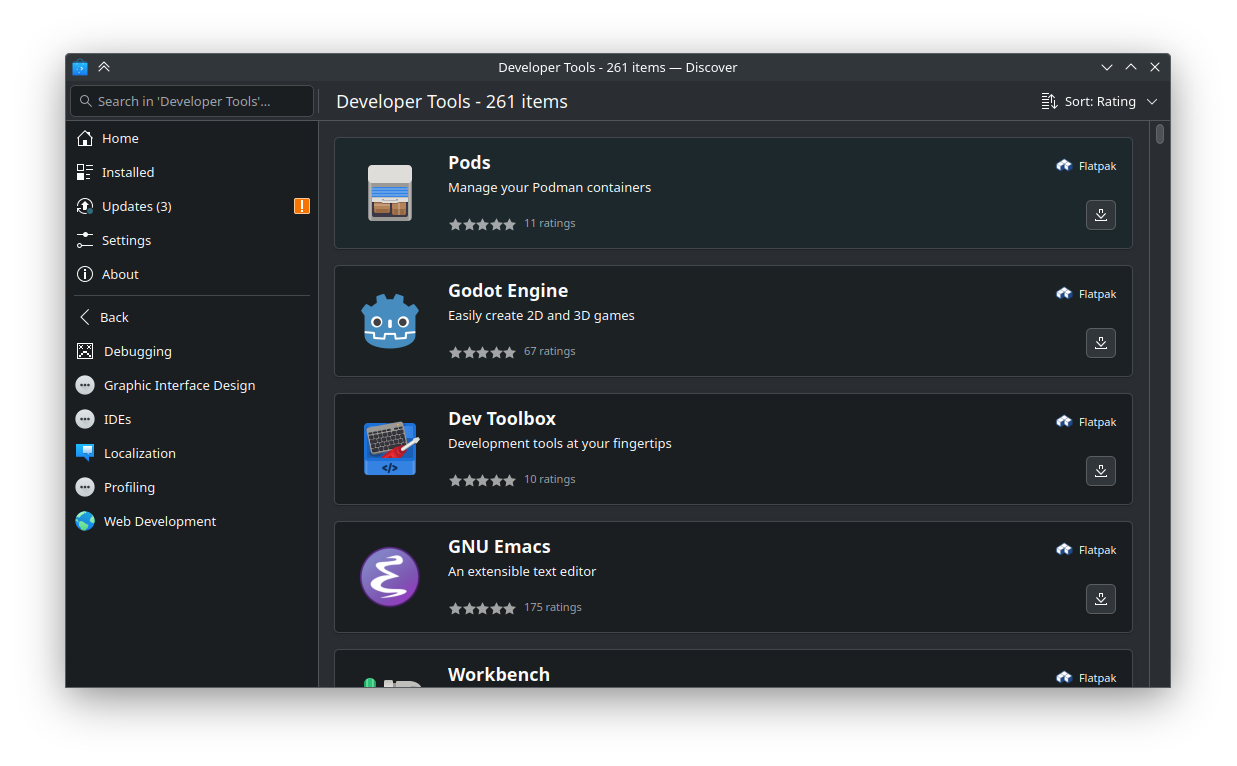Minimize the Discover window
The height and width of the screenshot is (766, 1237).
pos(1107,67)
